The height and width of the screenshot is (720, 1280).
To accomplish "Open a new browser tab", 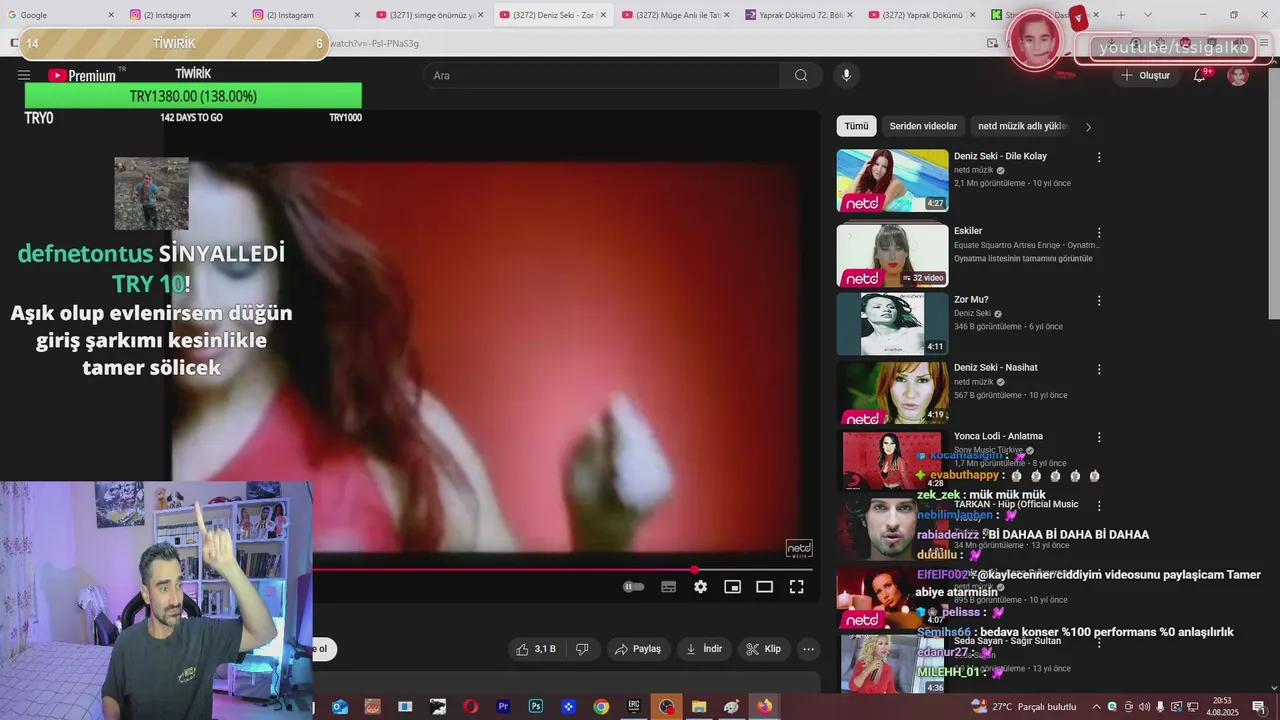I will 1121,15.
